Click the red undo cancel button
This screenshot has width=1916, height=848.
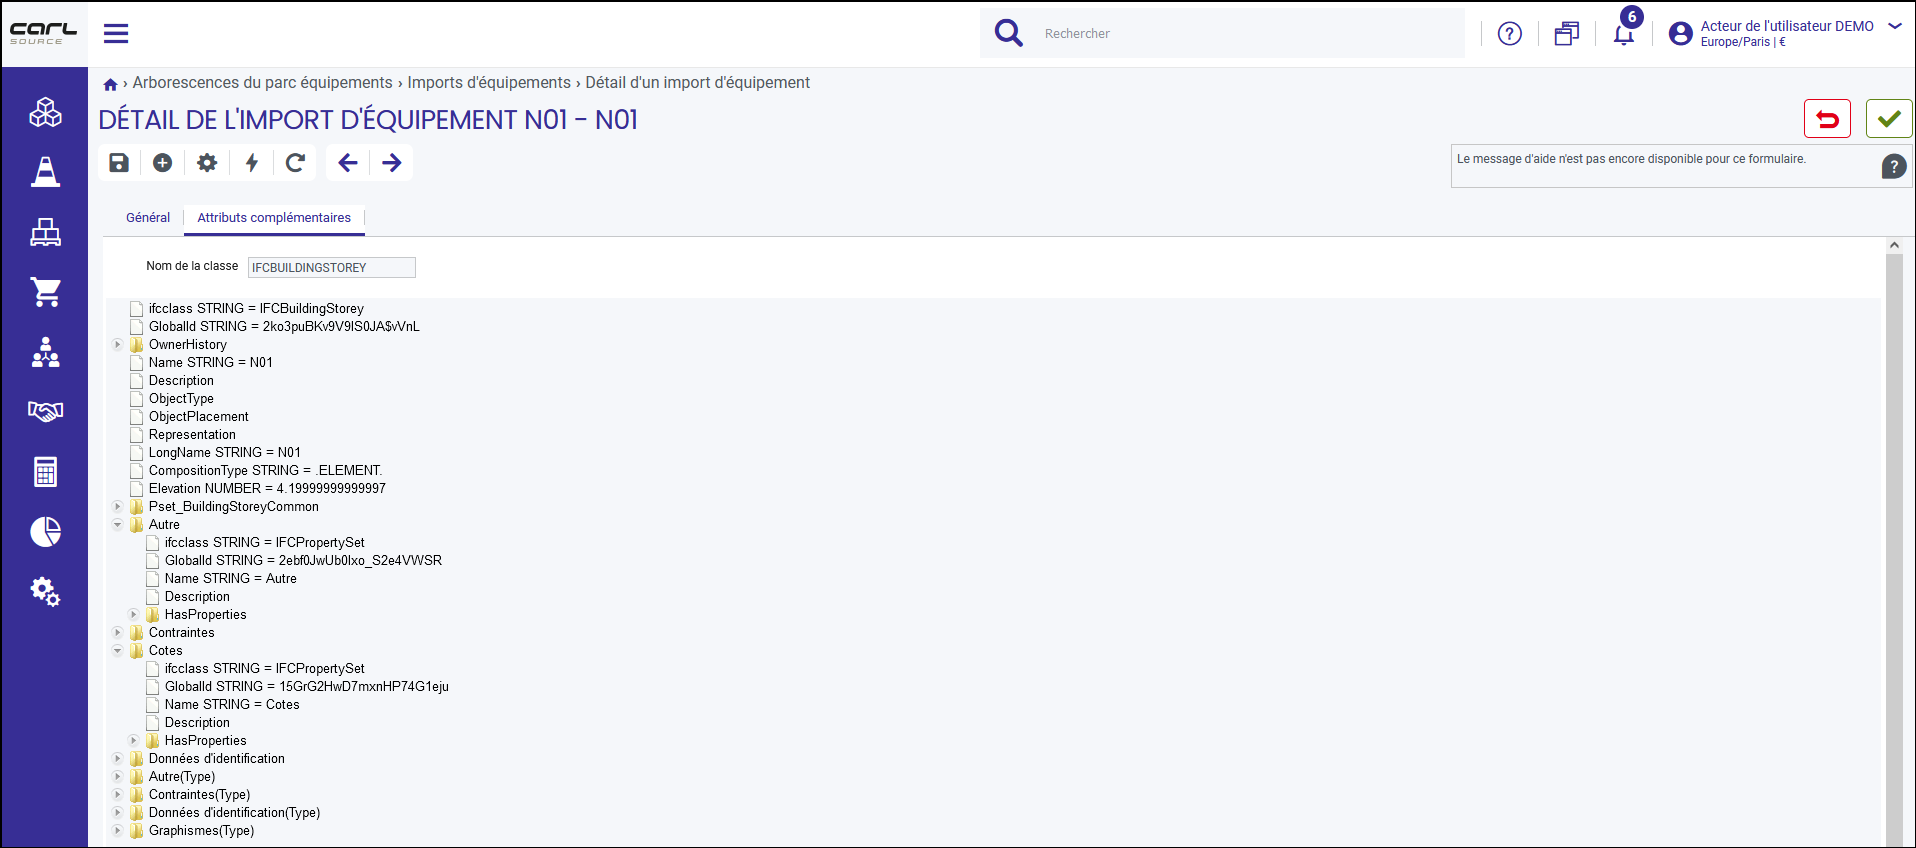coord(1827,119)
